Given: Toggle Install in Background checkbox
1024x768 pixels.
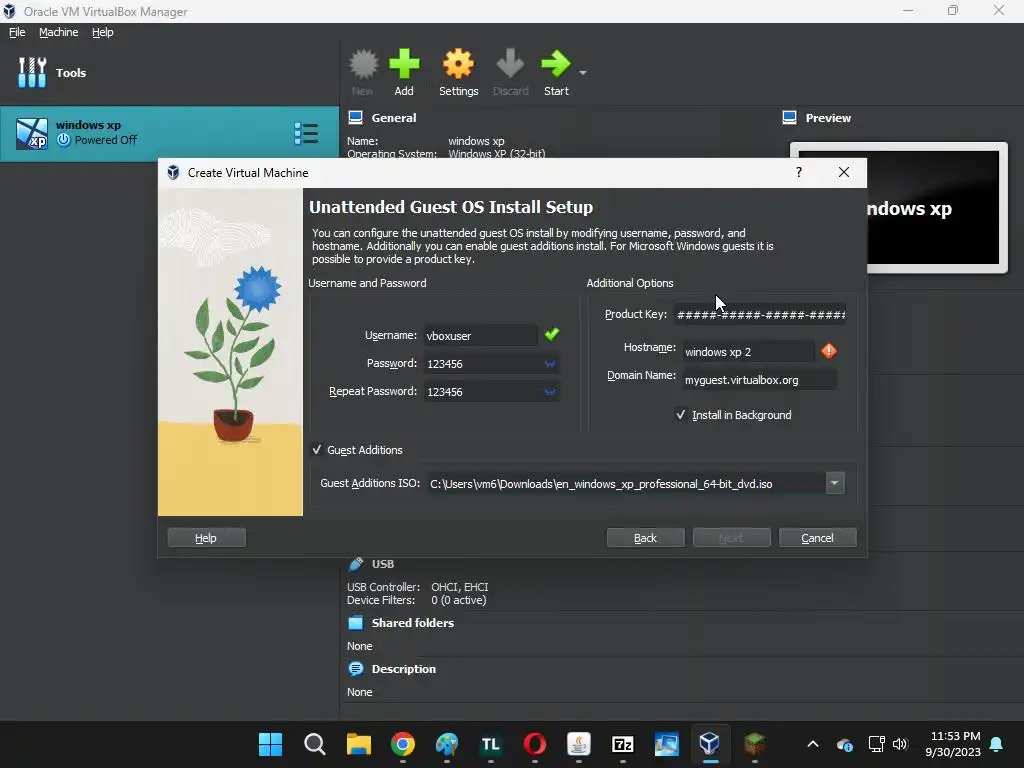Looking at the screenshot, I should click(680, 415).
